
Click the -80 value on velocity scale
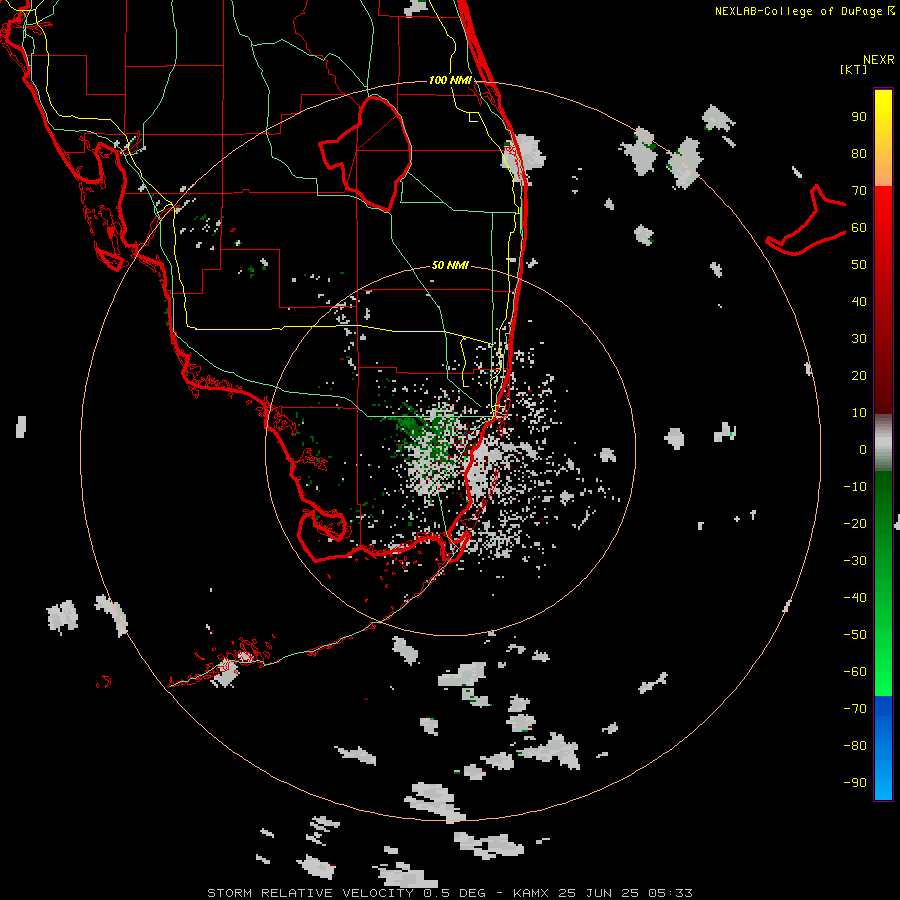pos(855,746)
